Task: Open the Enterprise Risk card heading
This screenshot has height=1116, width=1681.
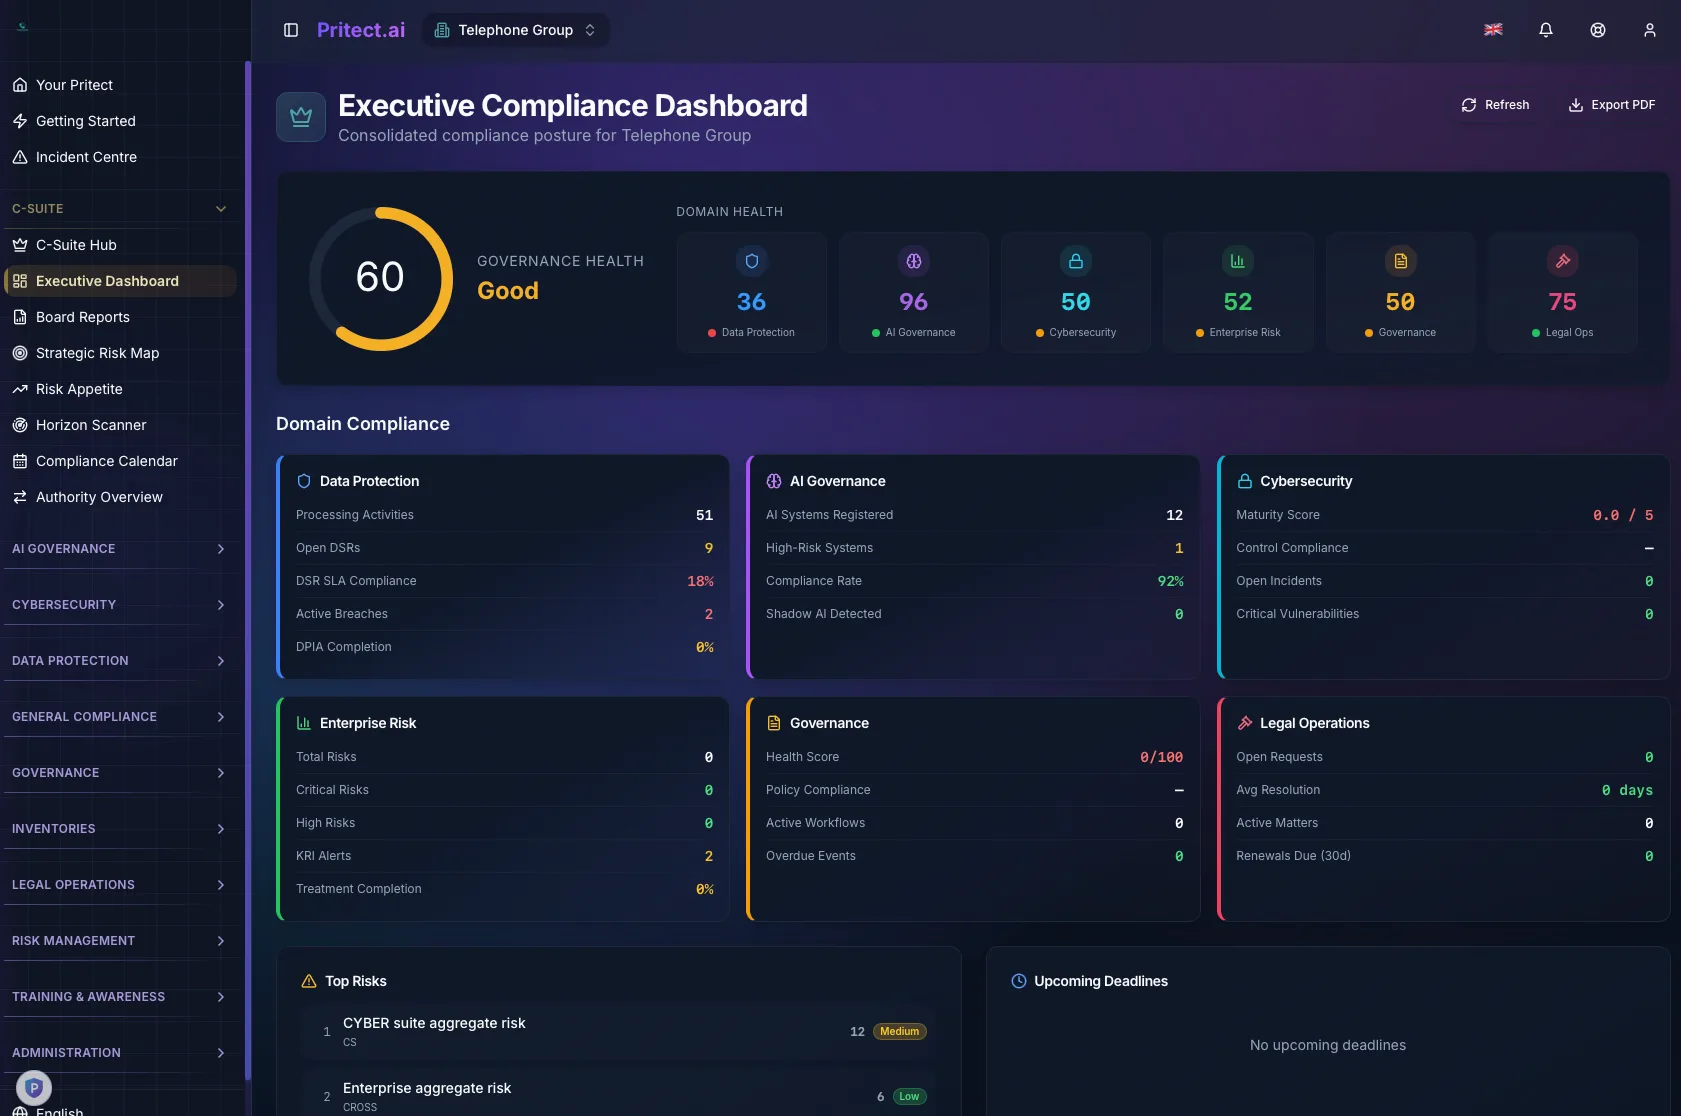Action: pyautogui.click(x=368, y=723)
